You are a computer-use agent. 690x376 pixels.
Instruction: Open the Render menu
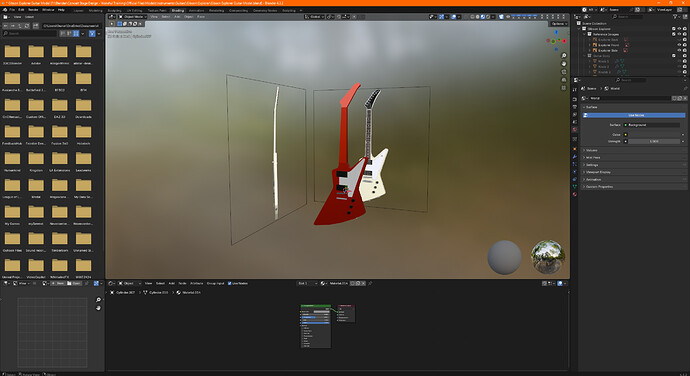pos(33,10)
